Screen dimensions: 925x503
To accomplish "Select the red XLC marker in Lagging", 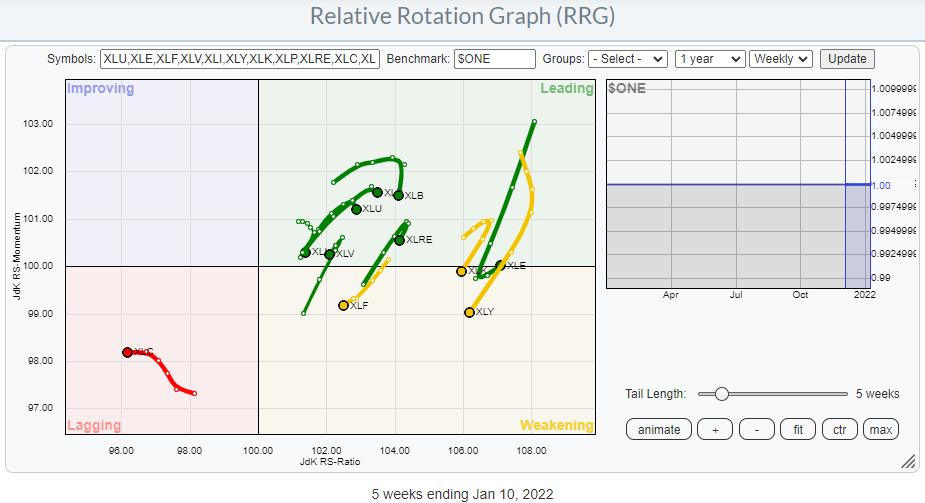I will pos(127,352).
